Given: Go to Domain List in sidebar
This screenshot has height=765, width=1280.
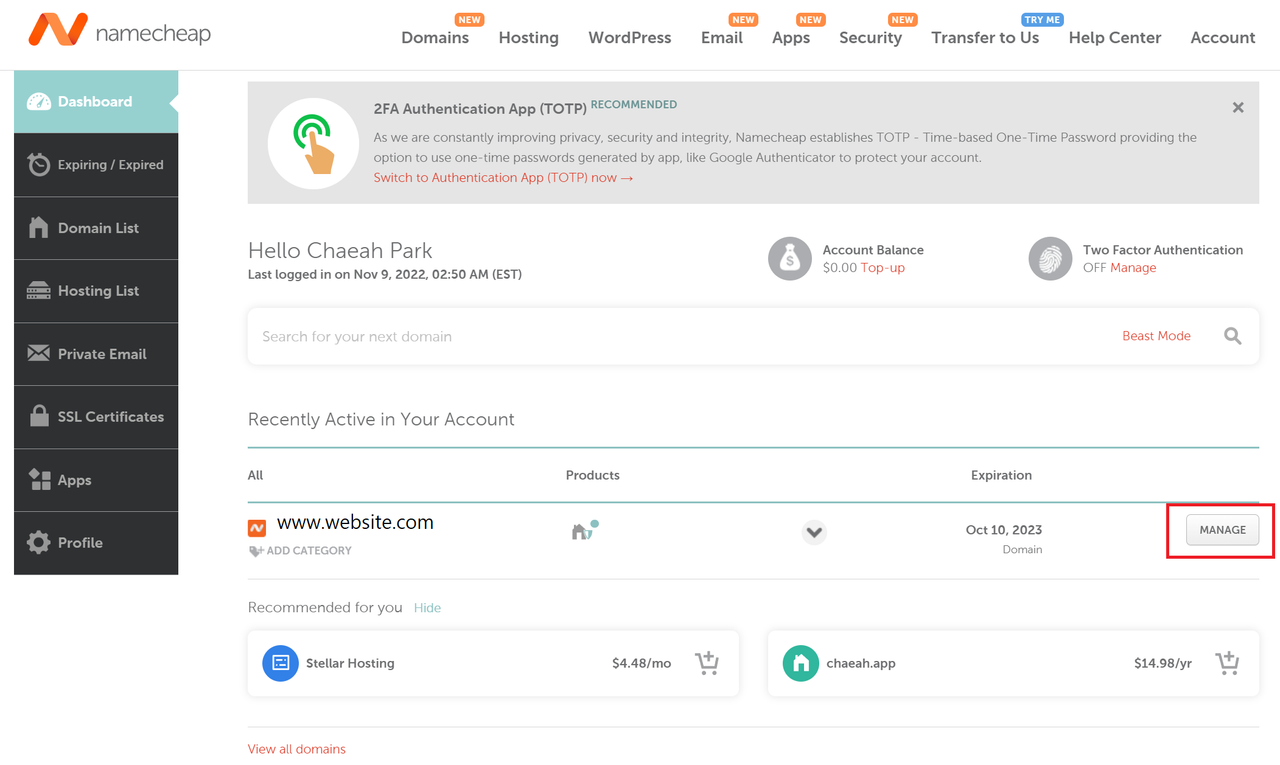Looking at the screenshot, I should point(96,228).
